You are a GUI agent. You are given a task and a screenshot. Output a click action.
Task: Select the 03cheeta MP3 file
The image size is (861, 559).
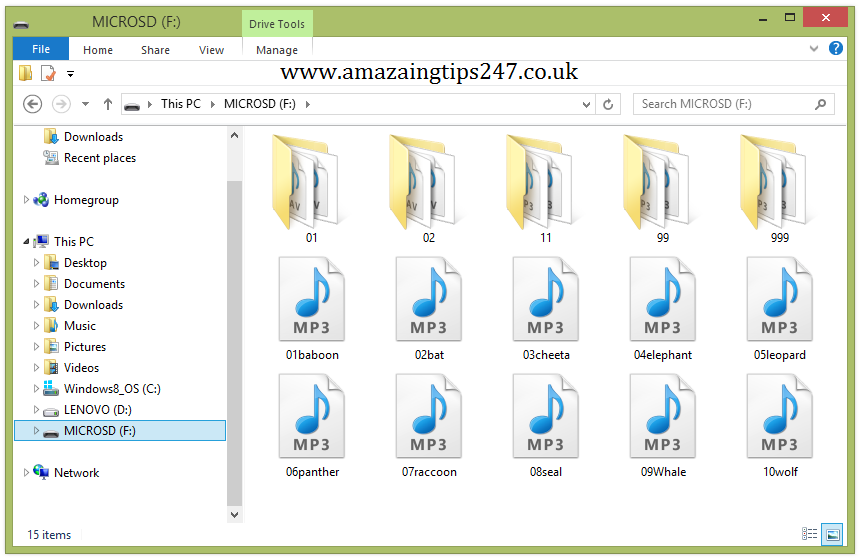(545, 309)
